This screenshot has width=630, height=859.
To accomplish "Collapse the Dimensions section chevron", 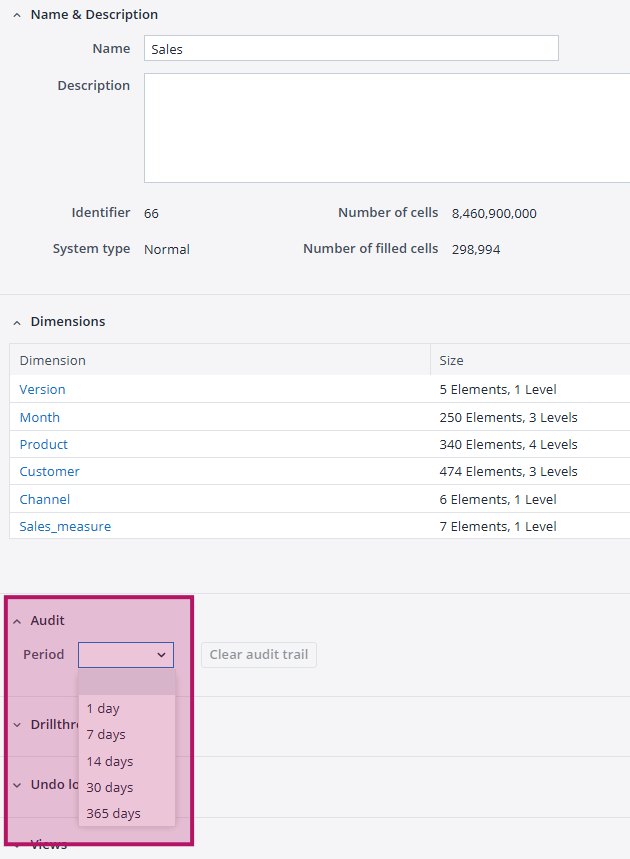I will pyautogui.click(x=17, y=322).
